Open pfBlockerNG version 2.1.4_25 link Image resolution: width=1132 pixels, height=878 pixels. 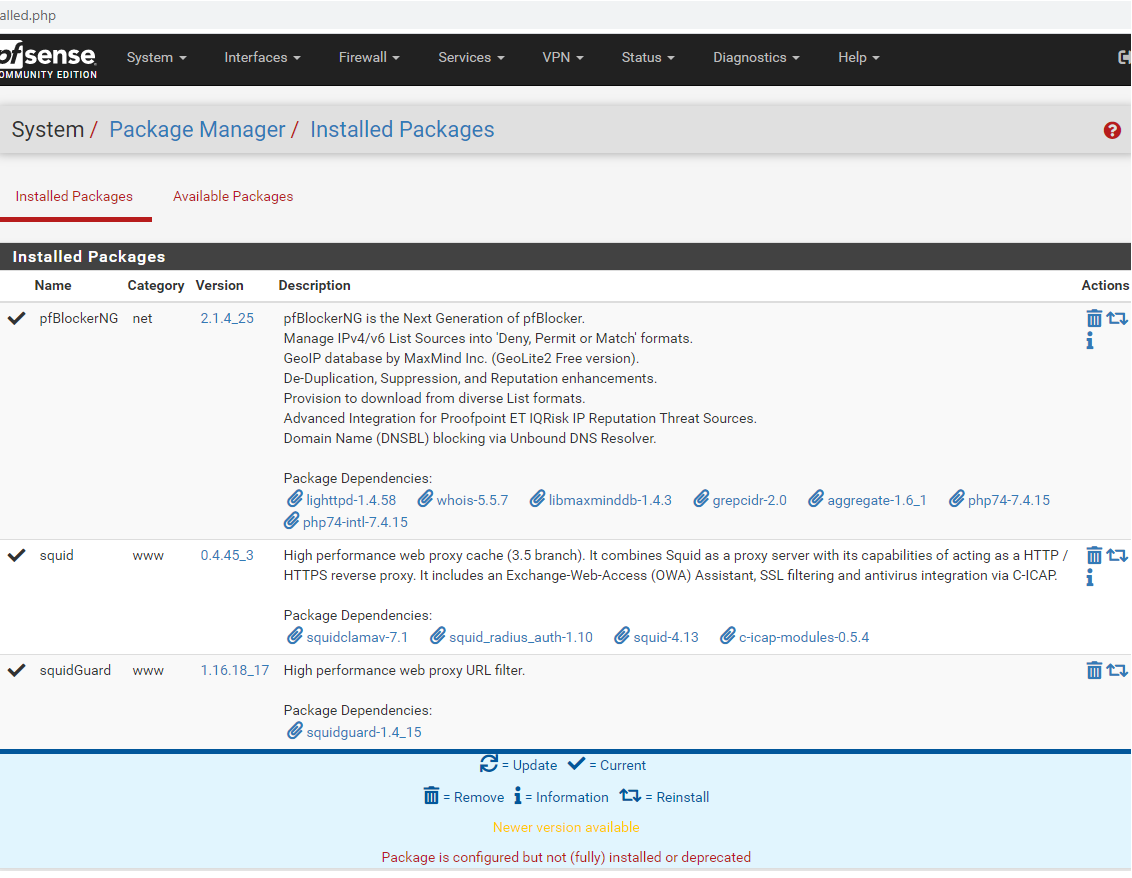click(x=227, y=318)
